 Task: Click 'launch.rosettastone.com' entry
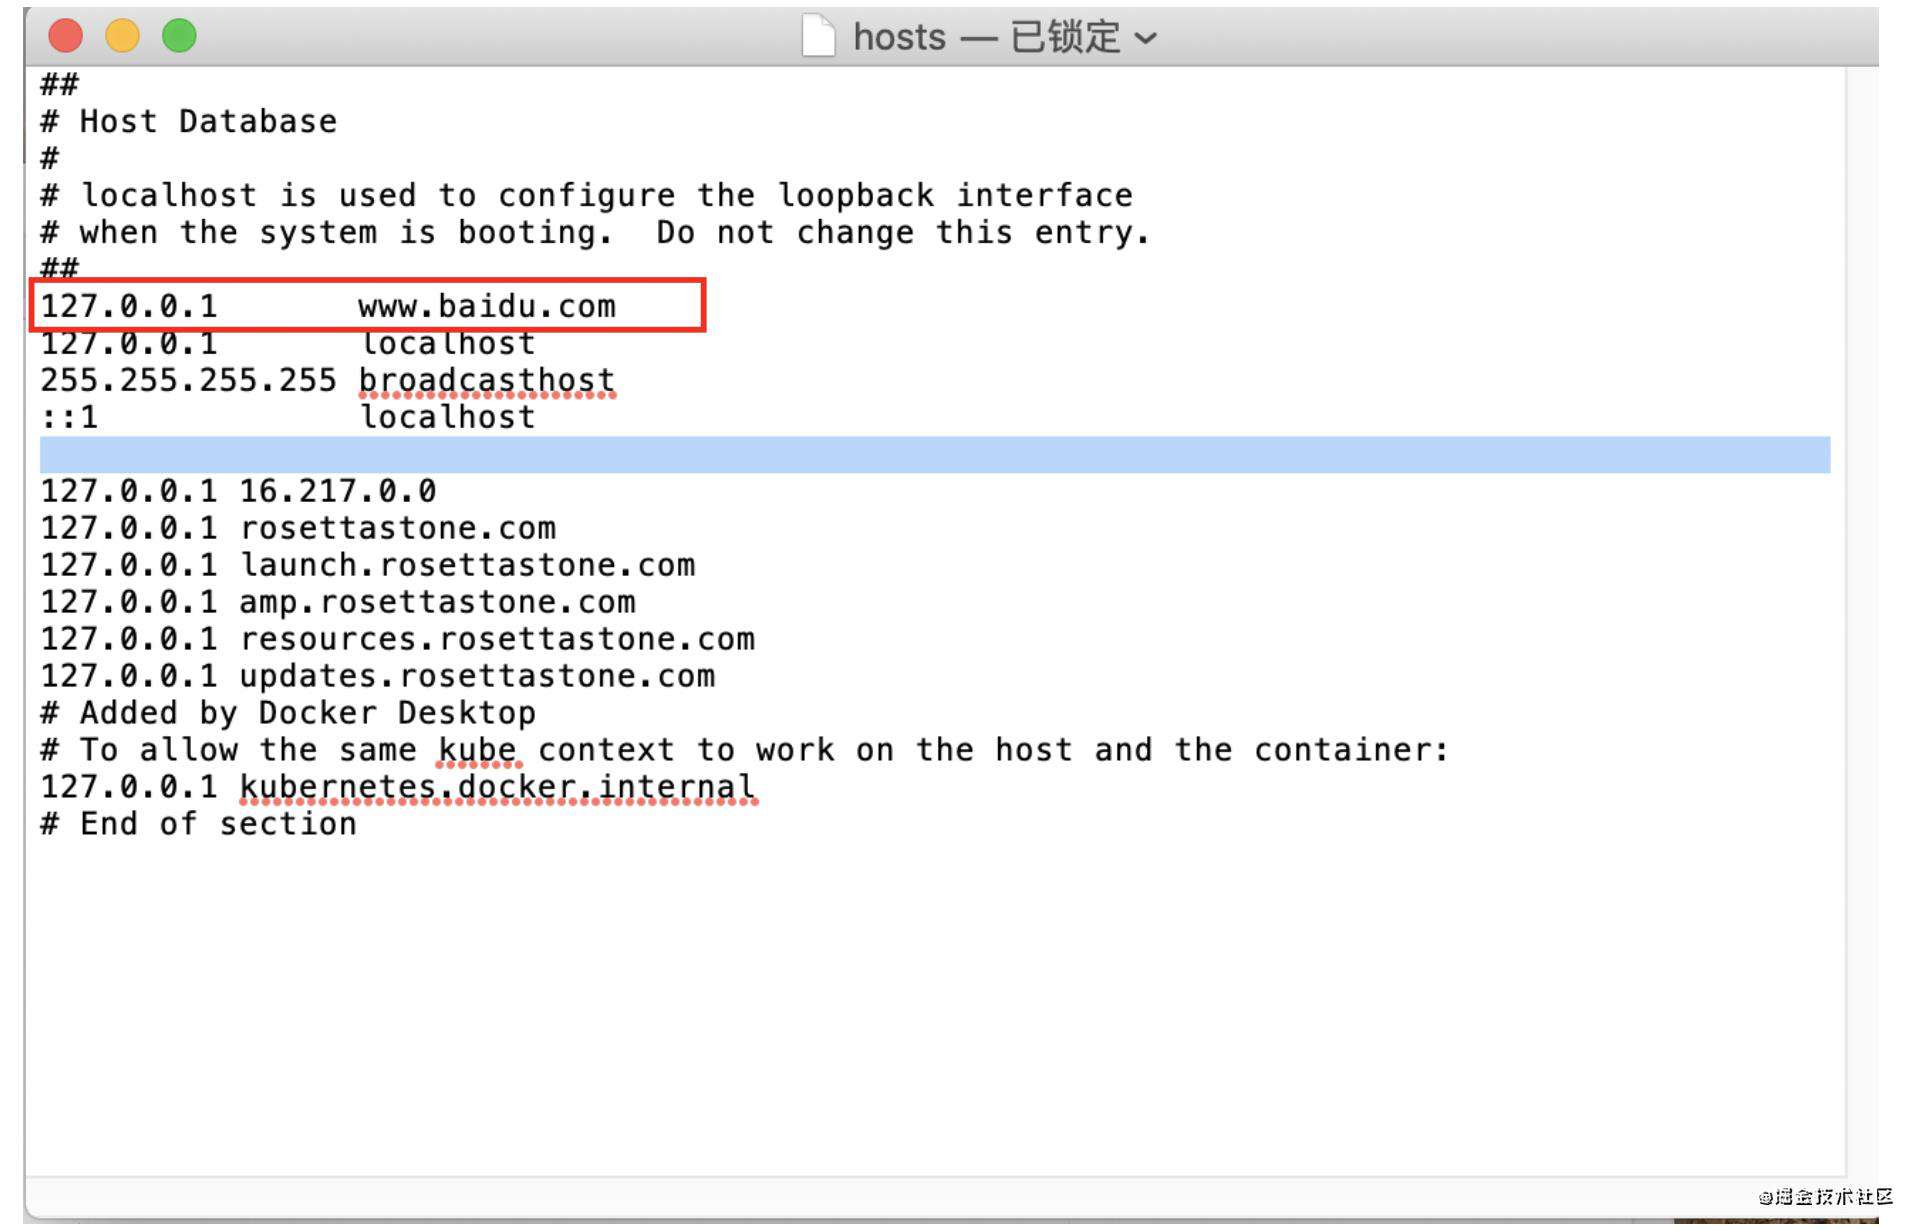(467, 565)
